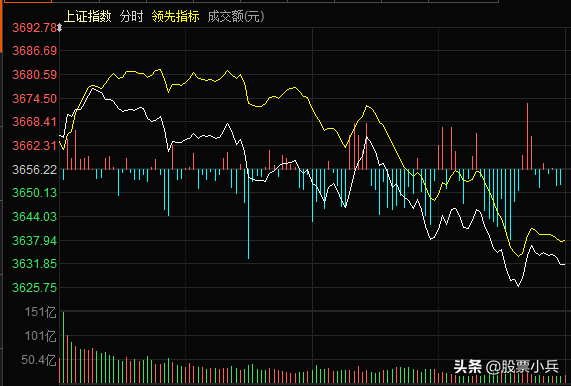Click the longest cyan downward momentum bar
Viewport: 571px width, 386px height.
(249, 214)
